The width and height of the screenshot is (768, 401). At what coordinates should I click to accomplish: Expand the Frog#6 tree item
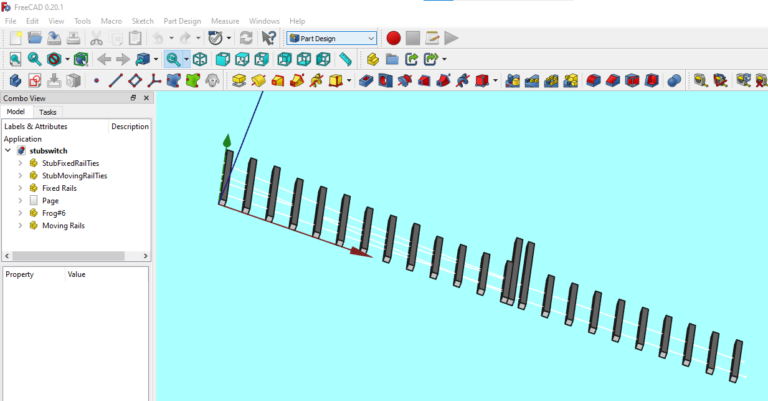coord(20,213)
